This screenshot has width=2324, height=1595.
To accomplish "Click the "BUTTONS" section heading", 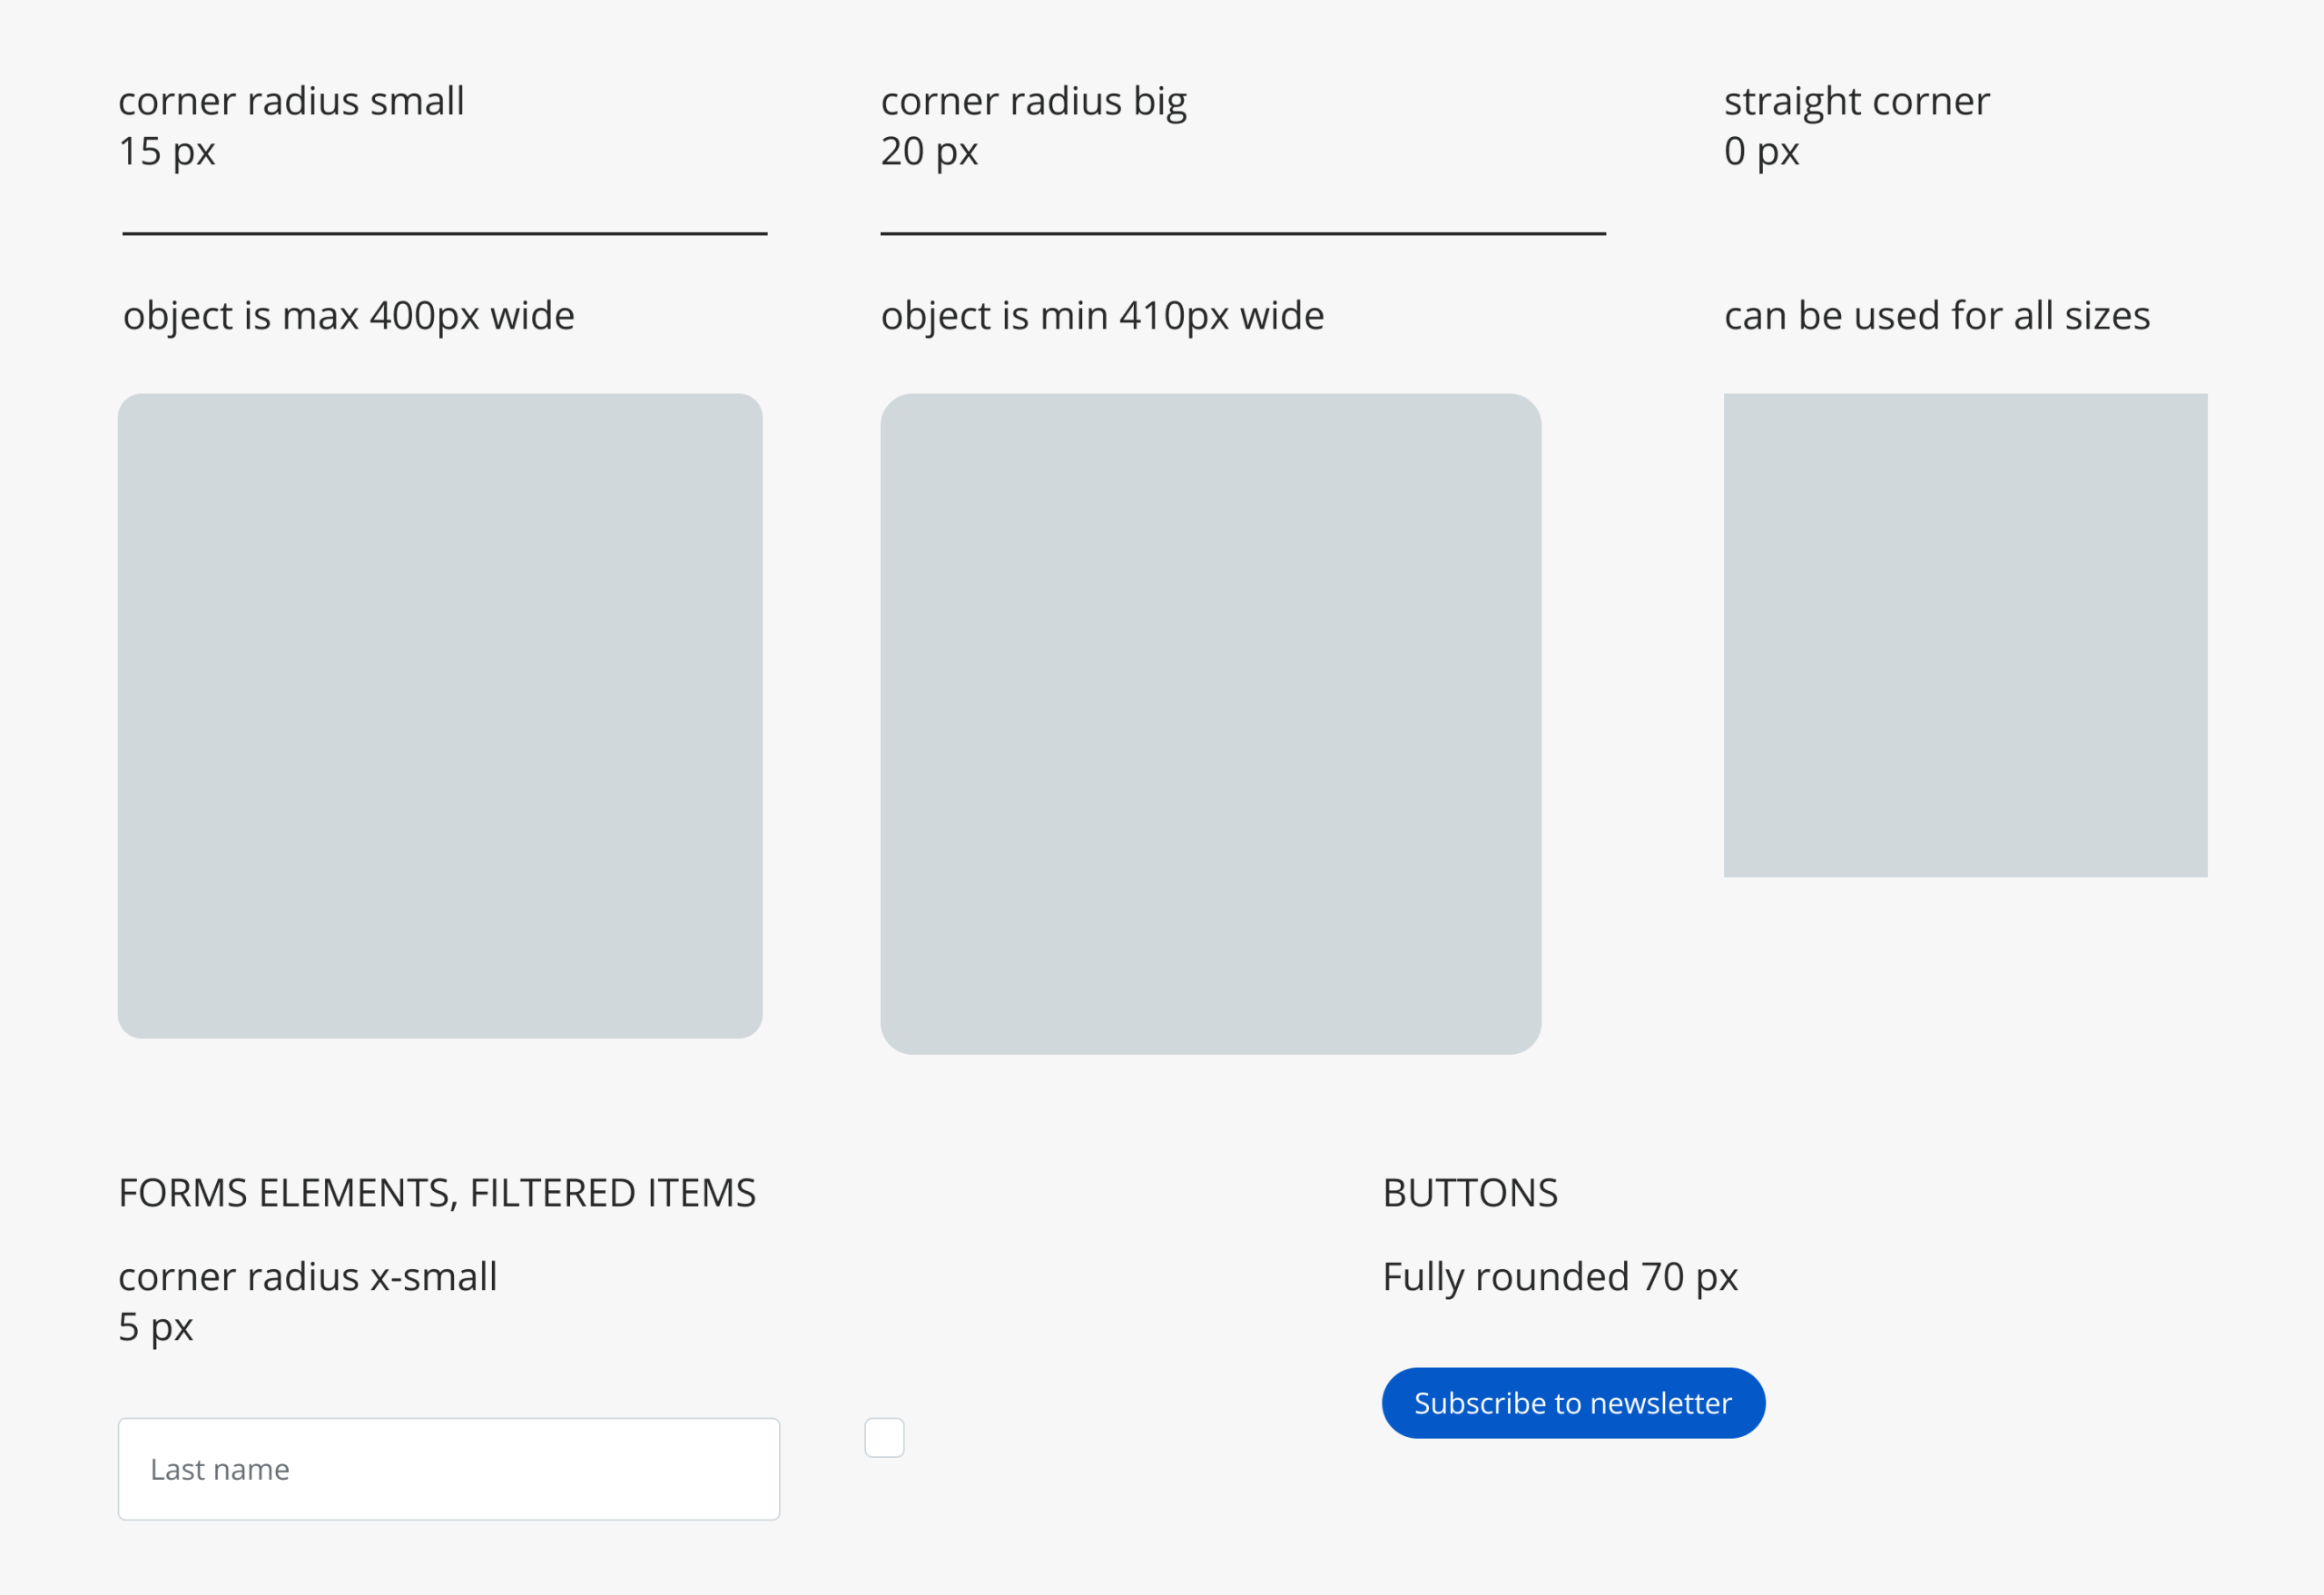I will point(1470,1193).
